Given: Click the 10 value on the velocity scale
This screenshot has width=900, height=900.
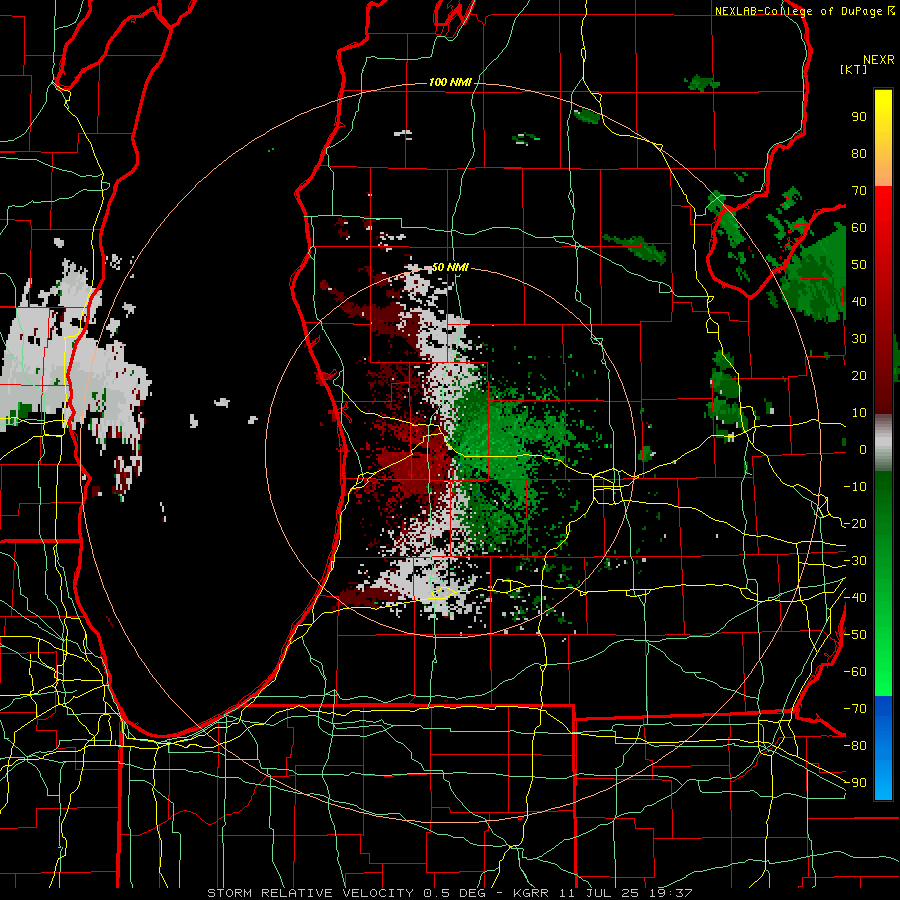Looking at the screenshot, I should click(x=859, y=413).
